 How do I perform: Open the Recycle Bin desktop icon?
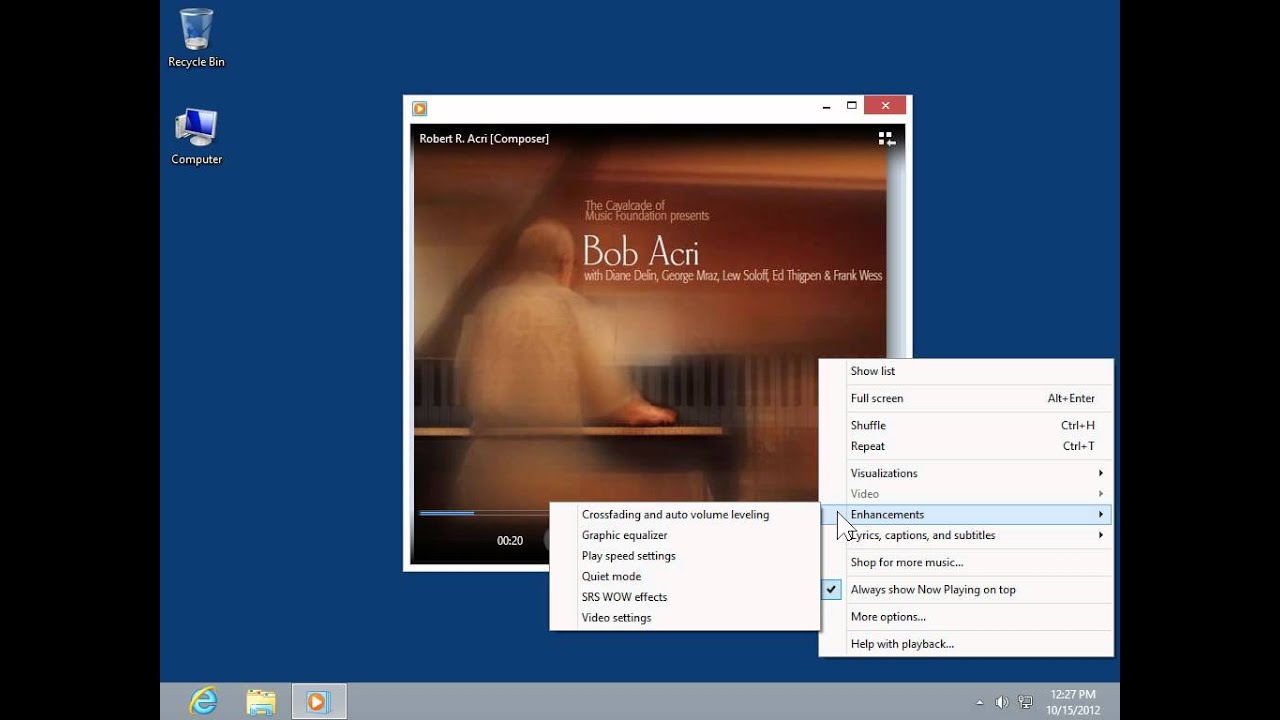click(196, 38)
